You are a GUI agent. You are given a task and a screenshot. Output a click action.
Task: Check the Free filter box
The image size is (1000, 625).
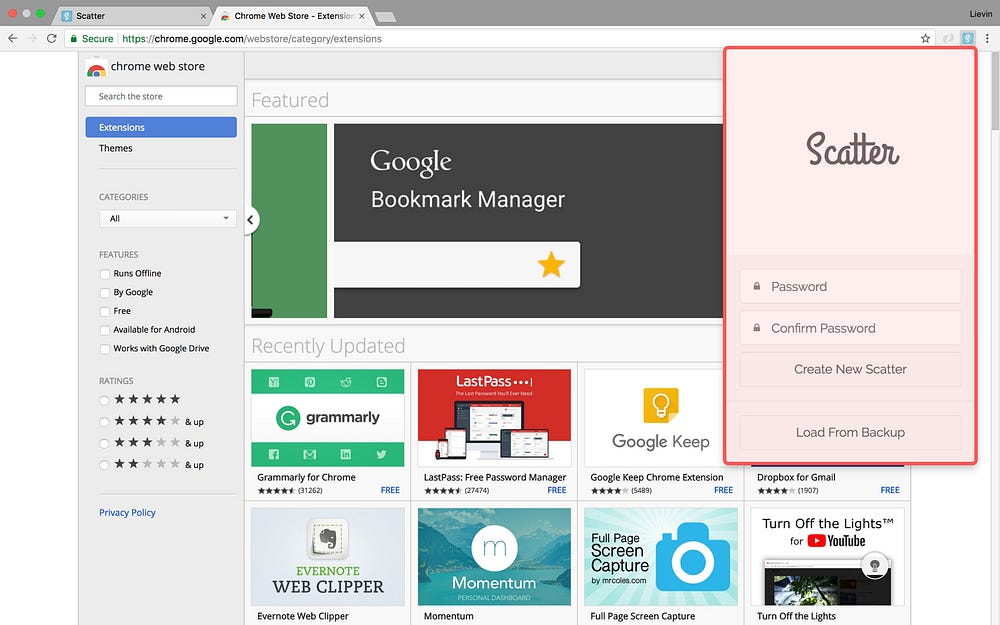pyautogui.click(x=105, y=311)
